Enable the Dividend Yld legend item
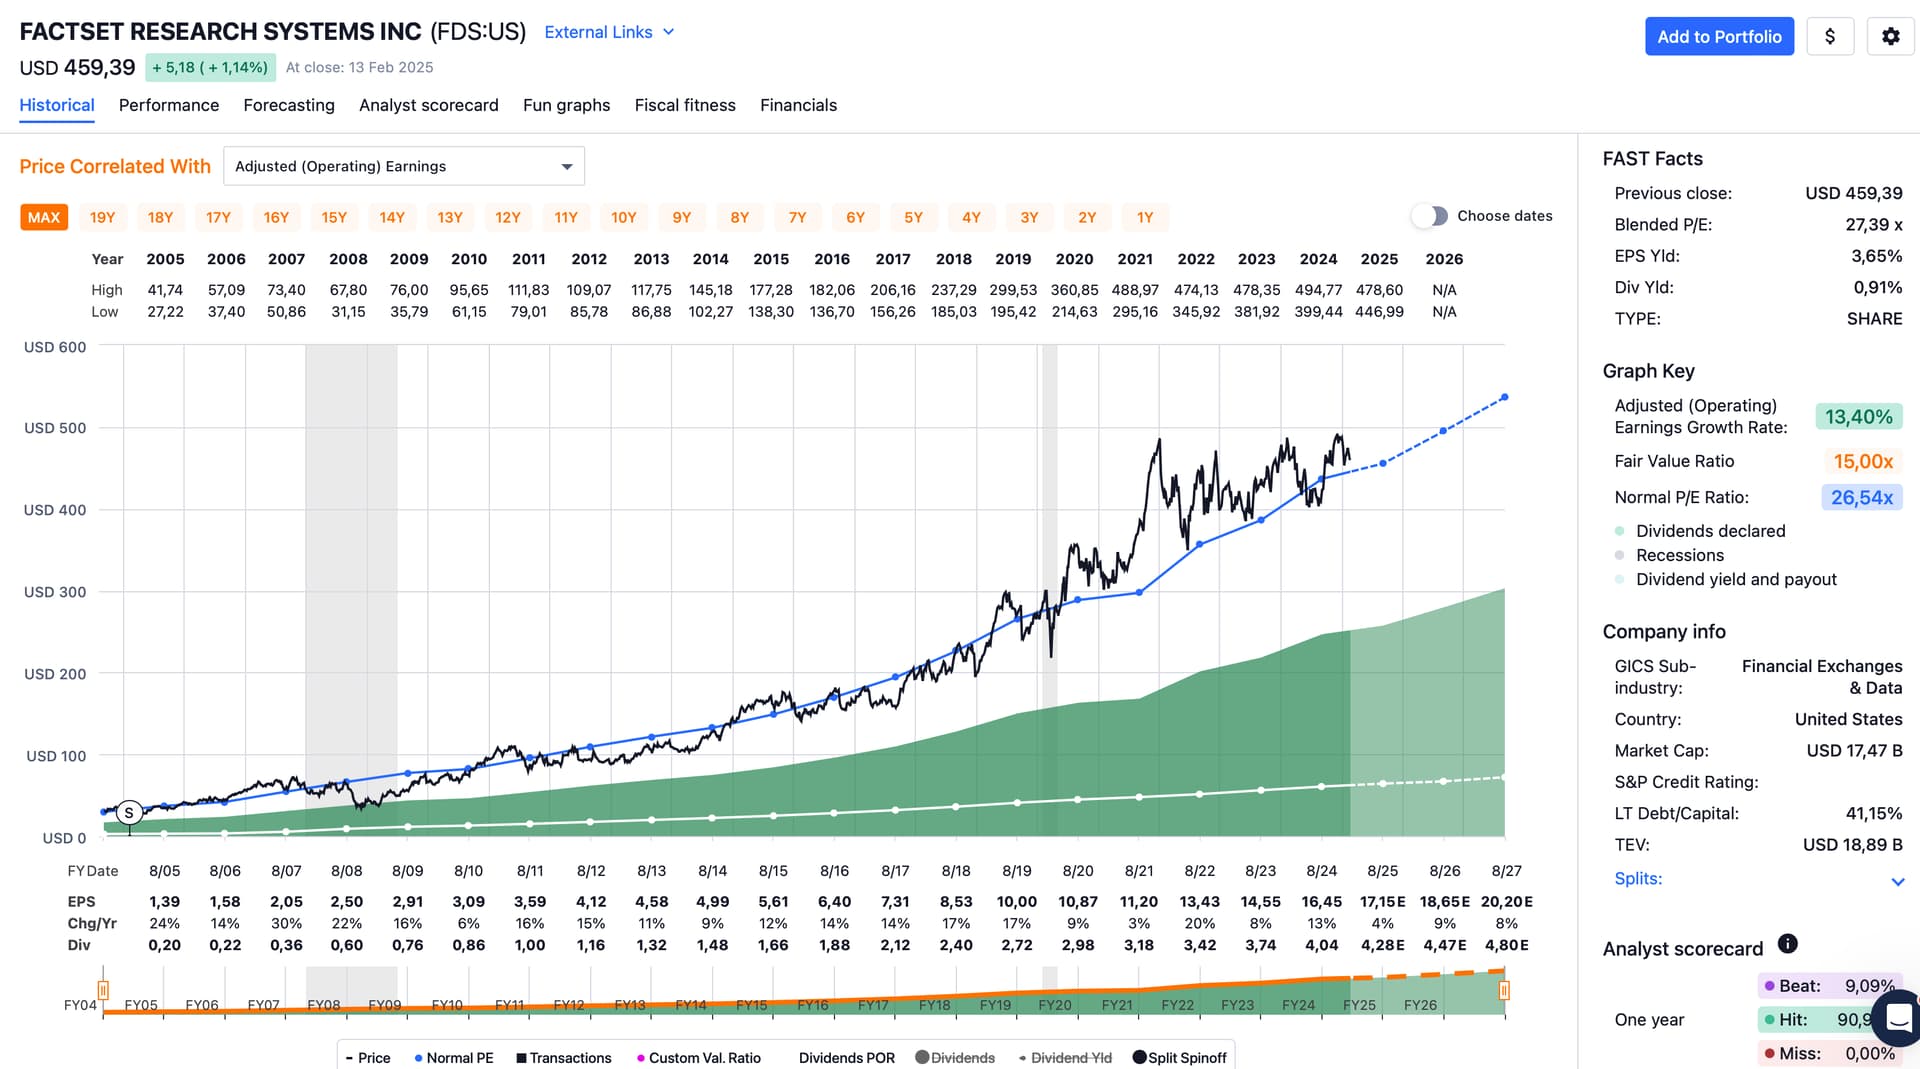 click(x=1064, y=1058)
